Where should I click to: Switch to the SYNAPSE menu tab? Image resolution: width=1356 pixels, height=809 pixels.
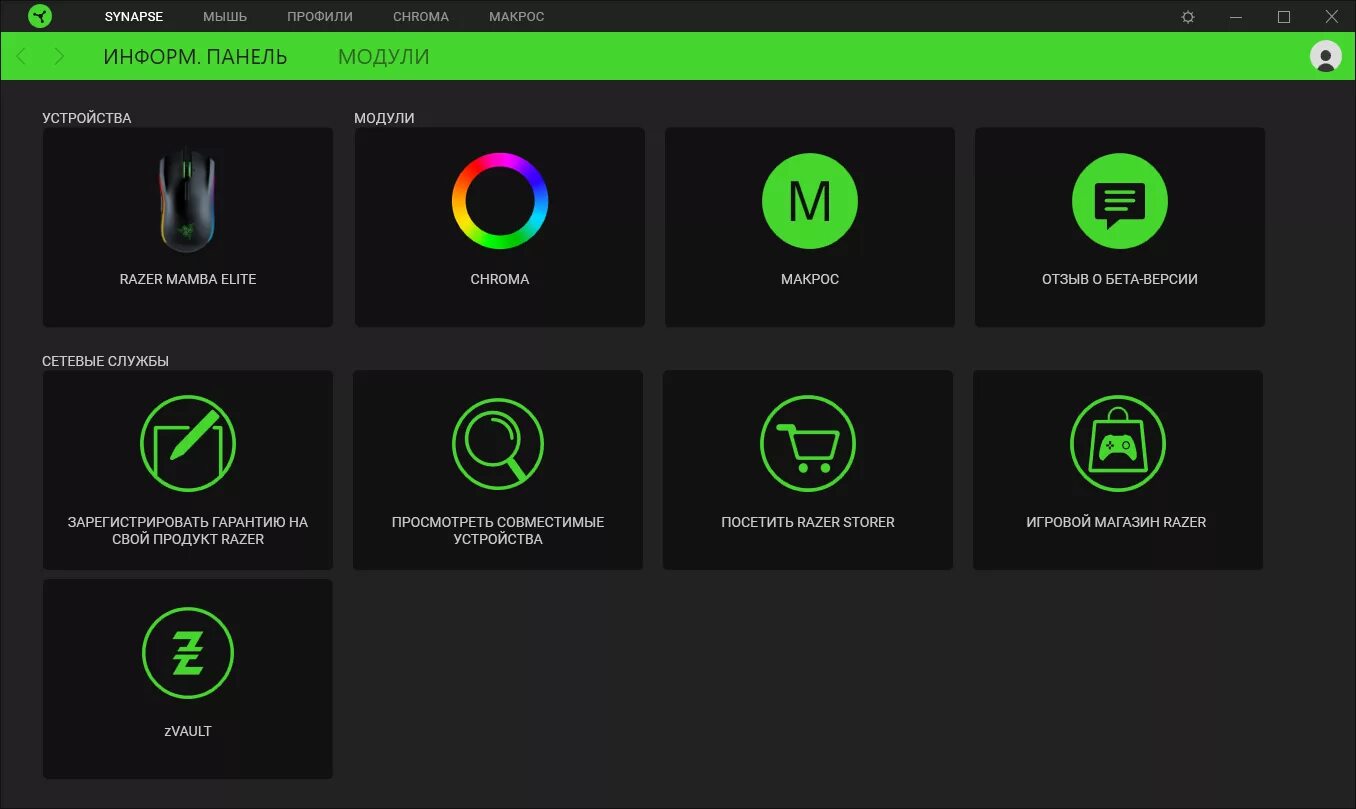click(134, 17)
